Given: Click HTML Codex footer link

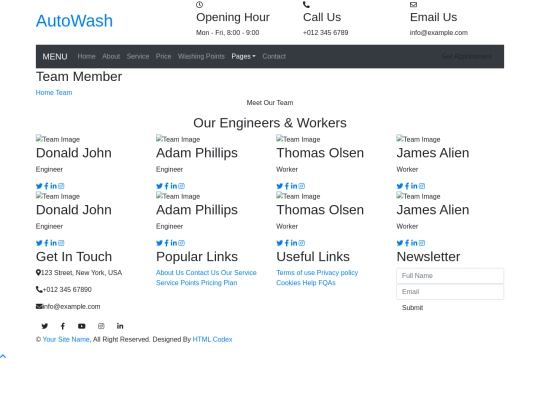Looking at the screenshot, I should pyautogui.click(x=212, y=340).
